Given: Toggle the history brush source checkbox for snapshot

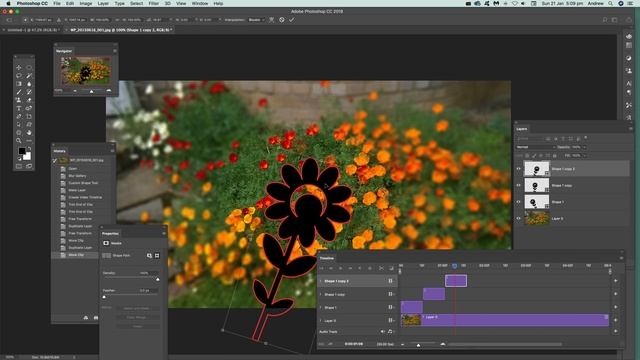Looking at the screenshot, I should coord(55,161).
